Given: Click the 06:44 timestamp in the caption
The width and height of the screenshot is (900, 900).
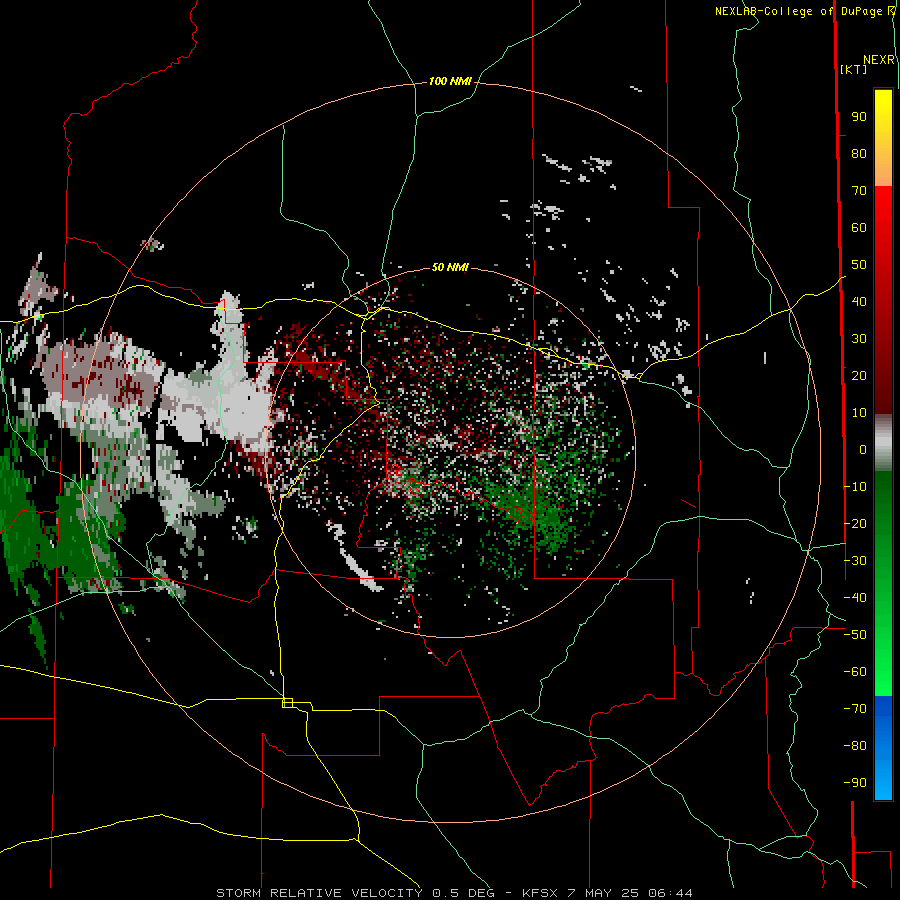Looking at the screenshot, I should click(670, 893).
